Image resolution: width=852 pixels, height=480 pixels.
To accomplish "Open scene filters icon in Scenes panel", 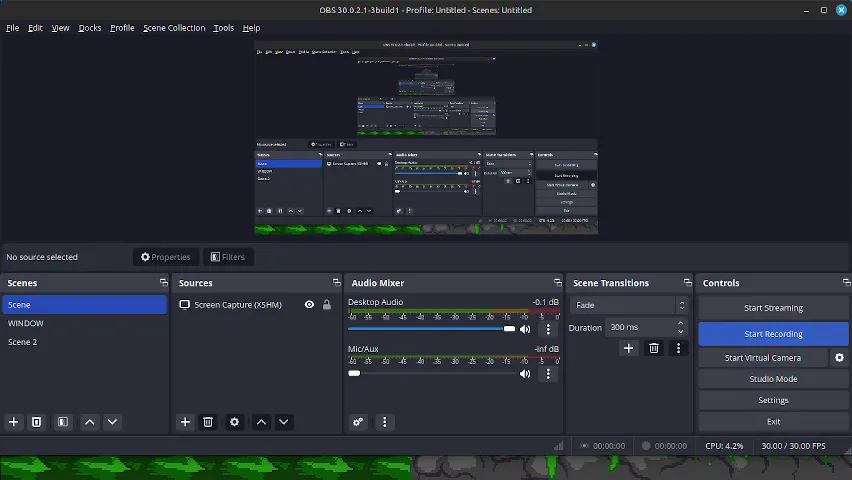I will (x=63, y=422).
